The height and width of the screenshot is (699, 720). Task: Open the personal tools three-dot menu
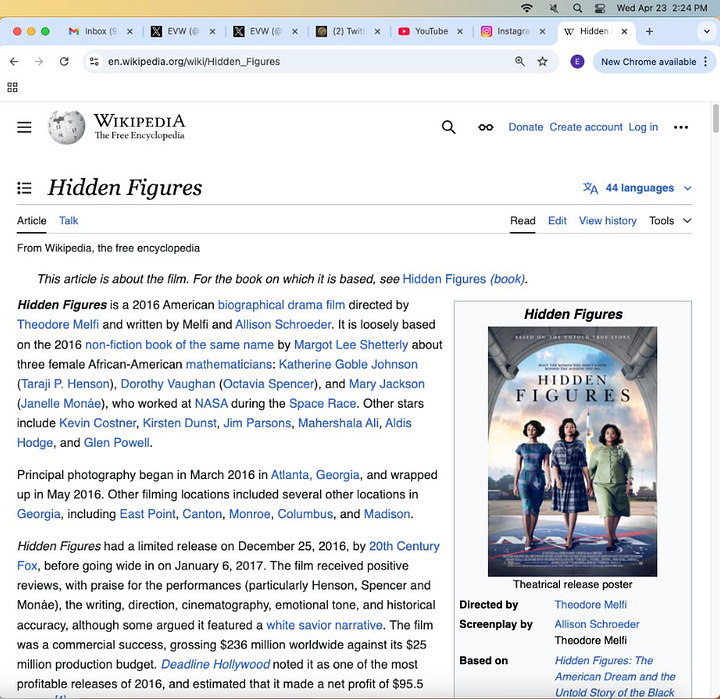(x=681, y=127)
